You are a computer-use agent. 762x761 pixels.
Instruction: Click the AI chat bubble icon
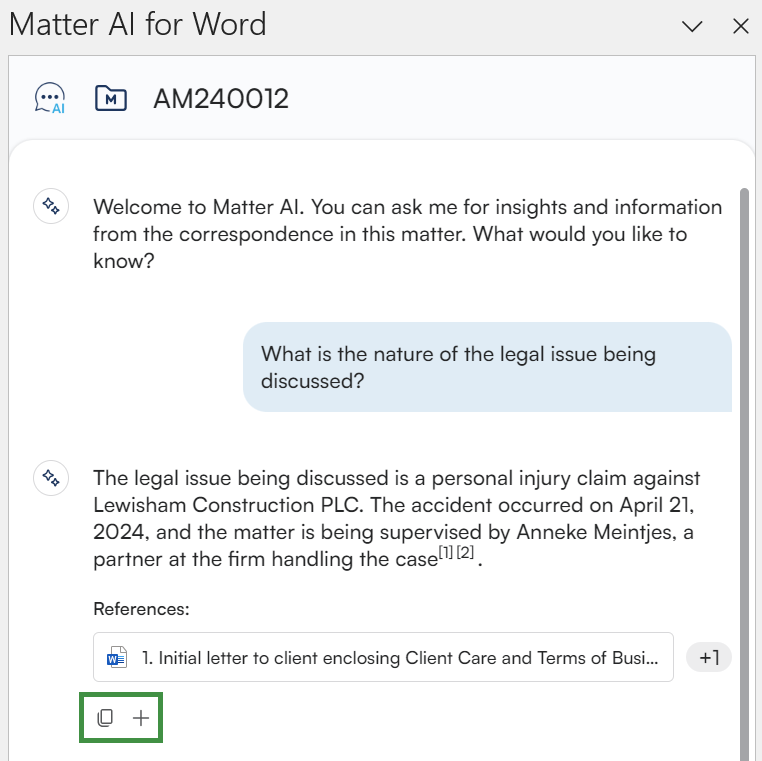pyautogui.click(x=50, y=98)
